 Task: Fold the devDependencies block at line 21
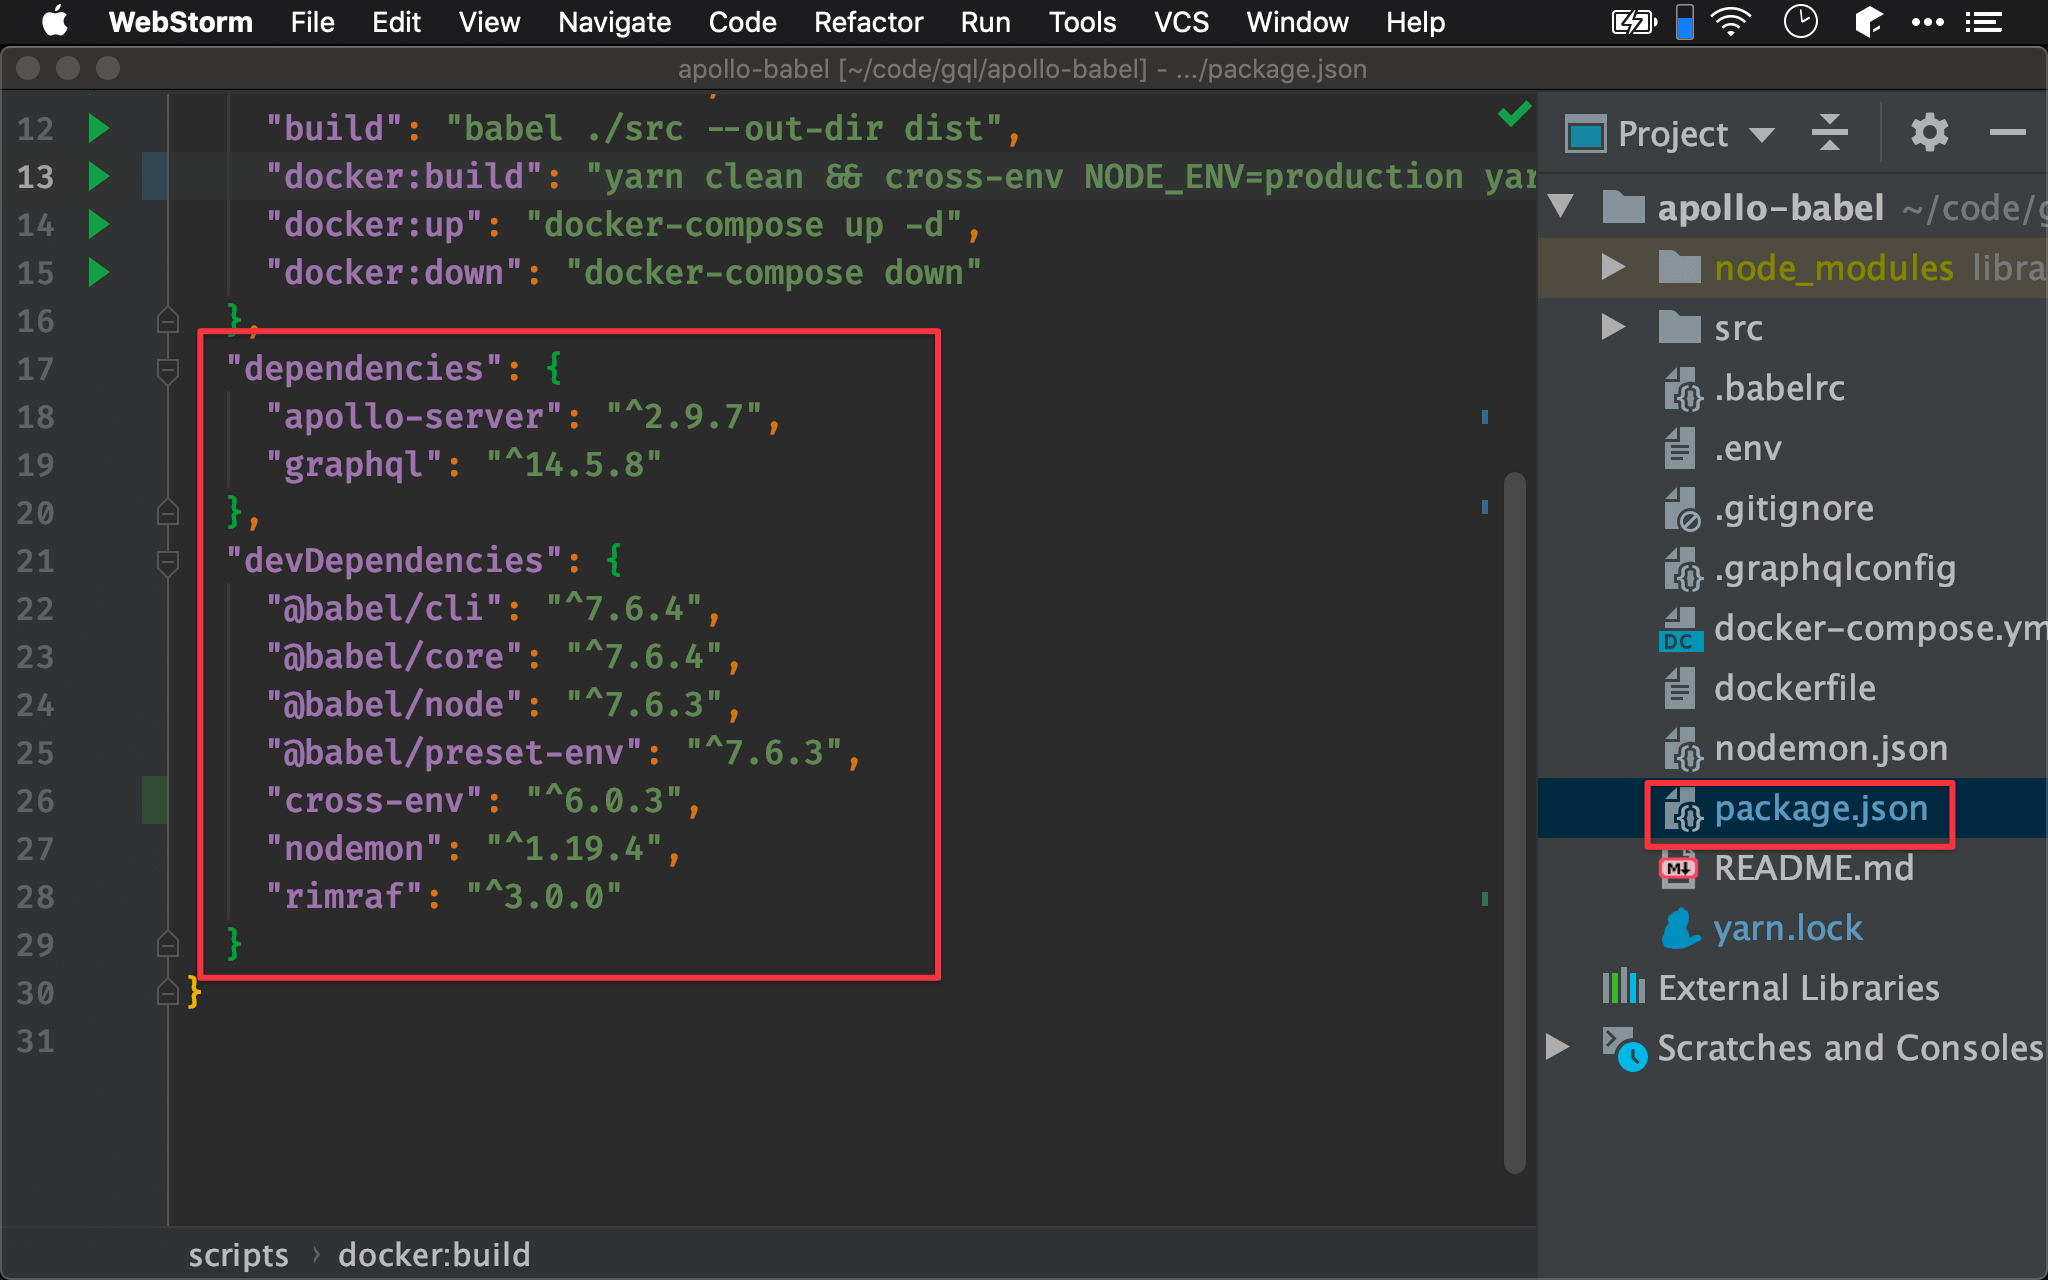coord(168,562)
